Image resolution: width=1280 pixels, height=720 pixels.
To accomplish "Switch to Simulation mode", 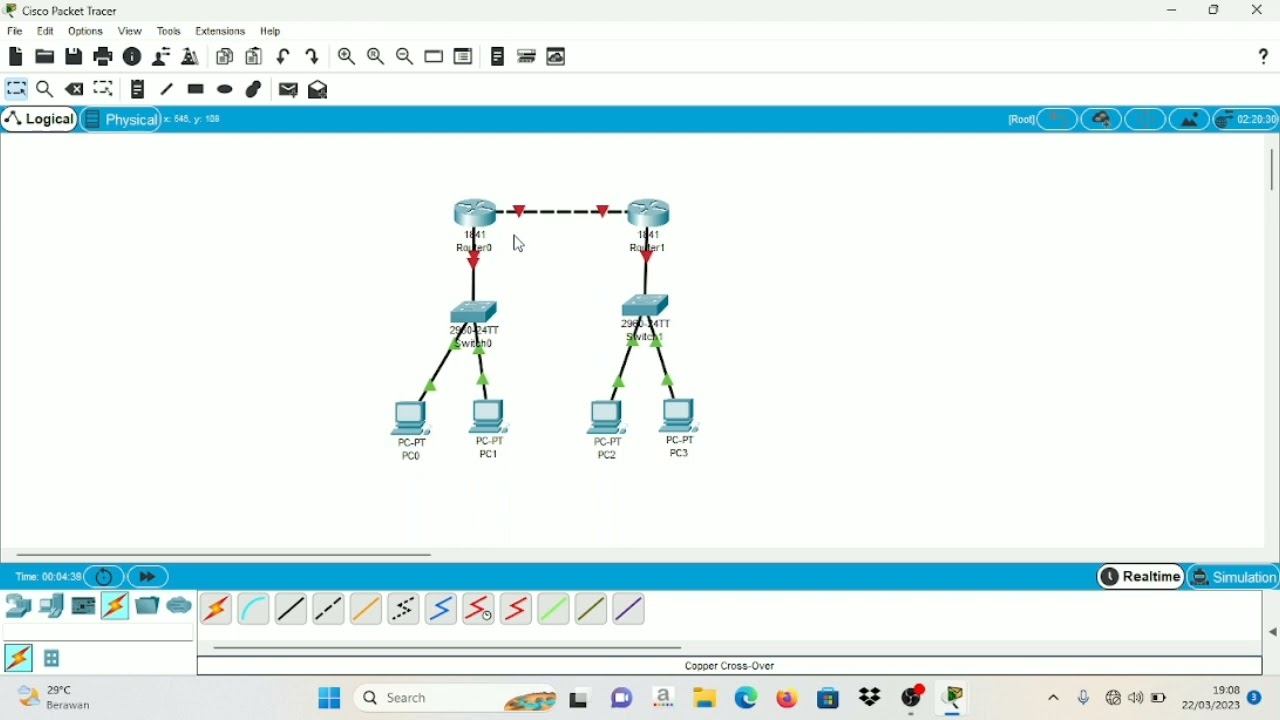I will (1235, 577).
